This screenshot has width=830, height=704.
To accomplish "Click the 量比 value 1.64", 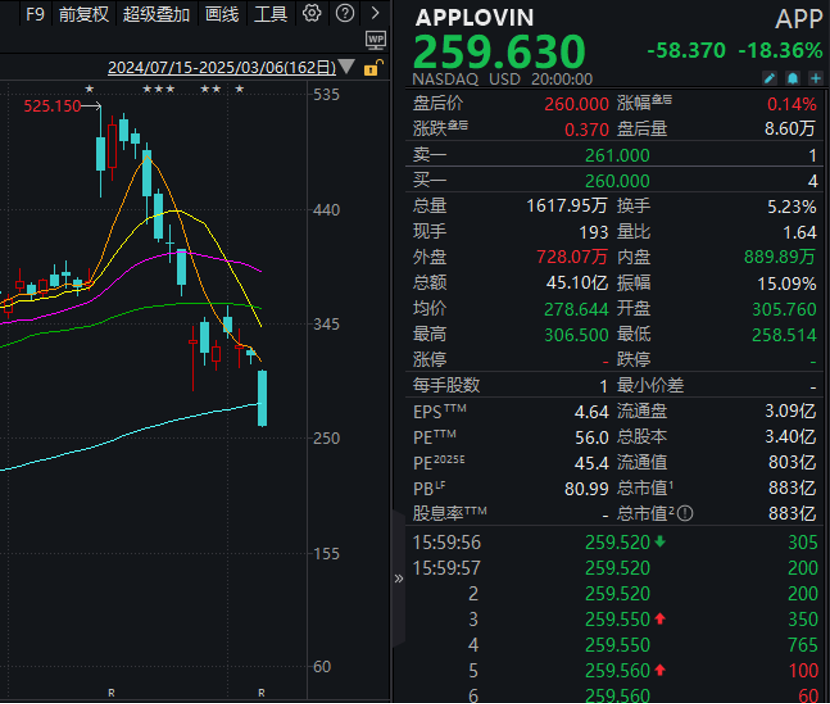I will (x=800, y=232).
